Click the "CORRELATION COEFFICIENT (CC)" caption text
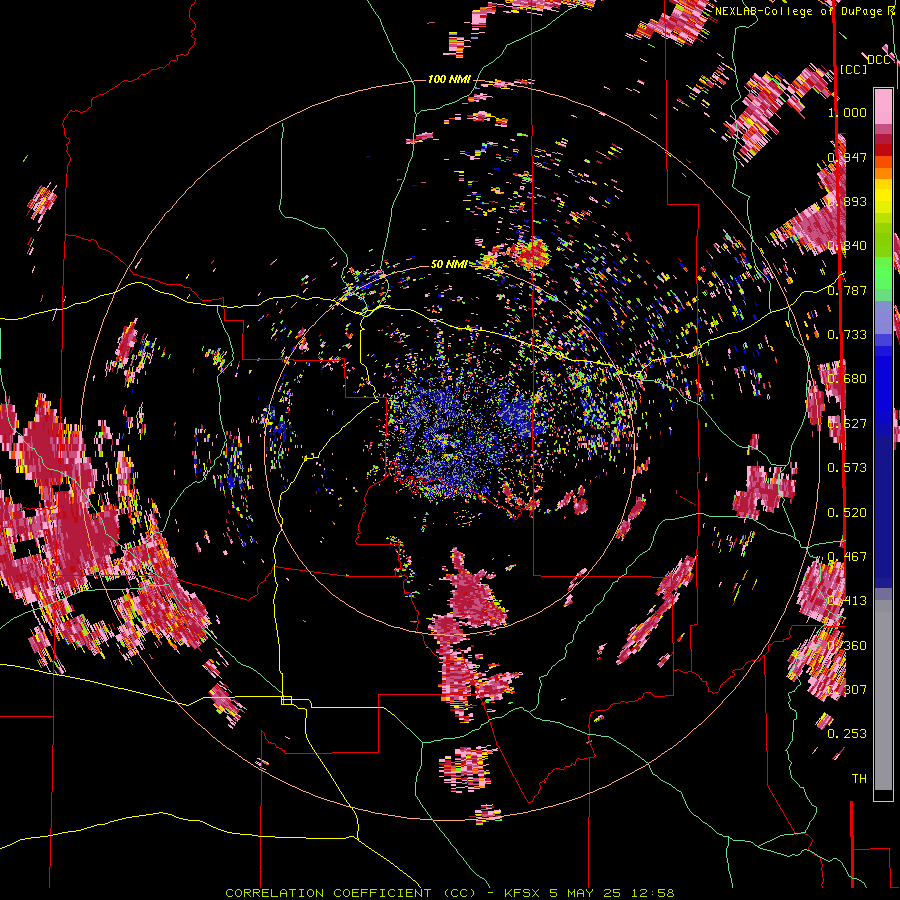This screenshot has height=900, width=900. (350, 893)
